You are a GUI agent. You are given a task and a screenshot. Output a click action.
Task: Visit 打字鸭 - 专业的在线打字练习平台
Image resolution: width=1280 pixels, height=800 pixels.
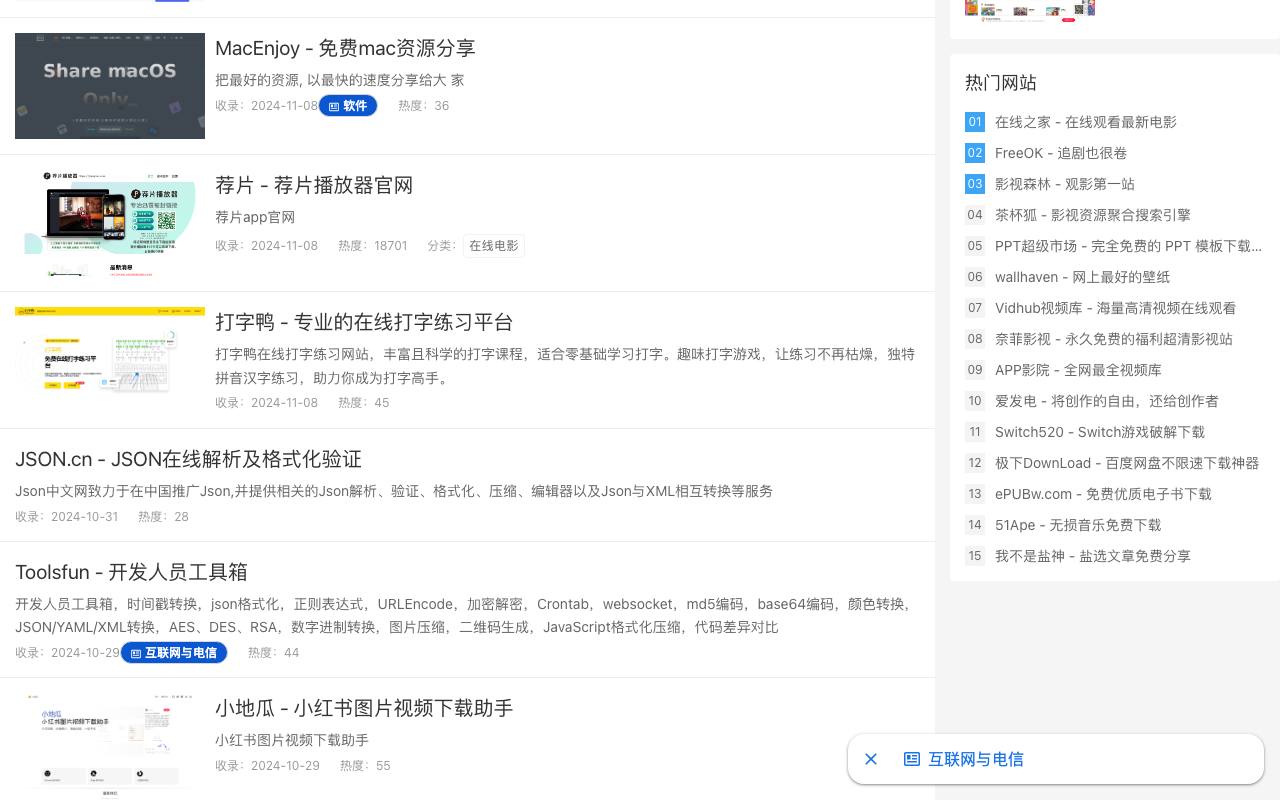coord(364,322)
